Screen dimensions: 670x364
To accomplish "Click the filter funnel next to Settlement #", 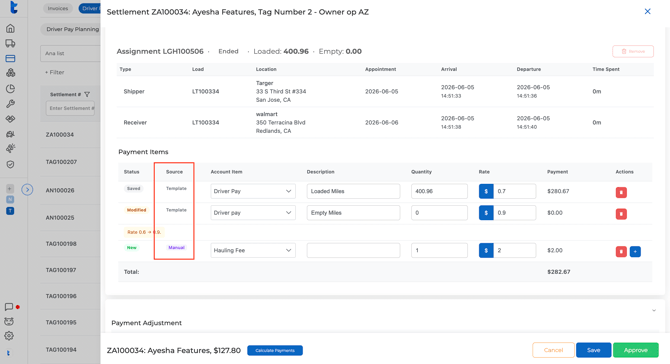I will coord(87,94).
